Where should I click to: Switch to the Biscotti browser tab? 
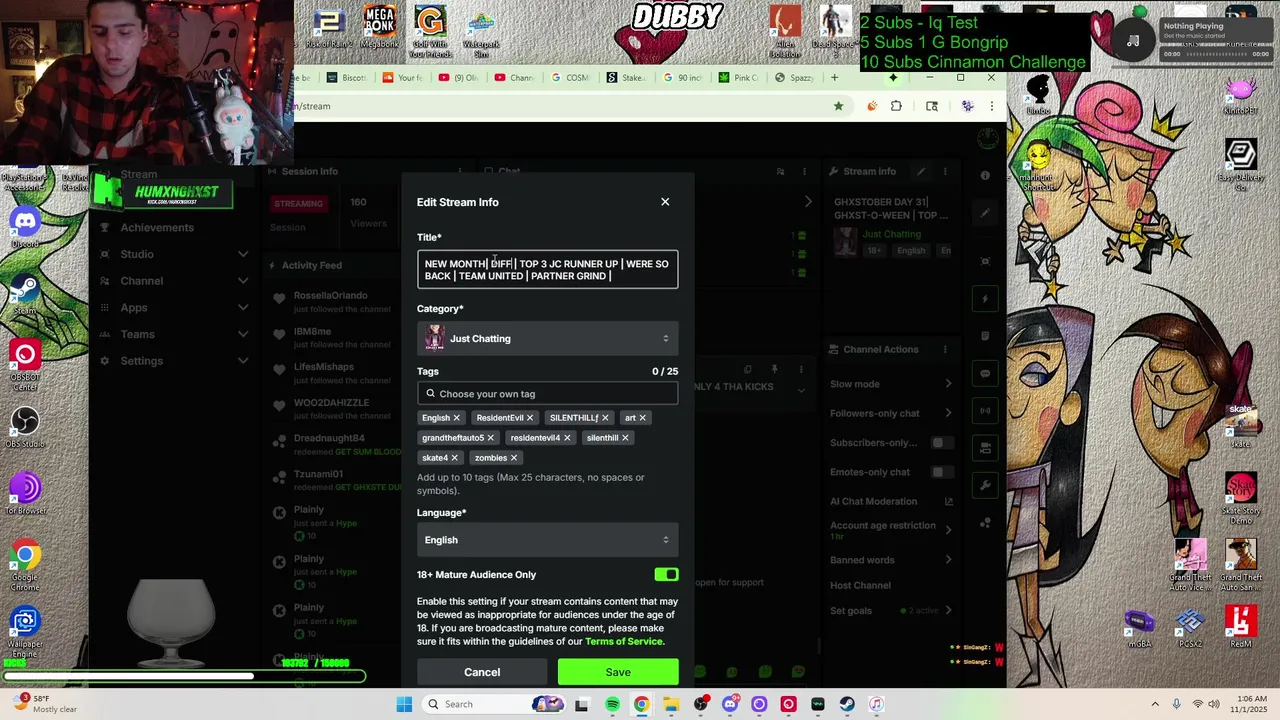(348, 77)
